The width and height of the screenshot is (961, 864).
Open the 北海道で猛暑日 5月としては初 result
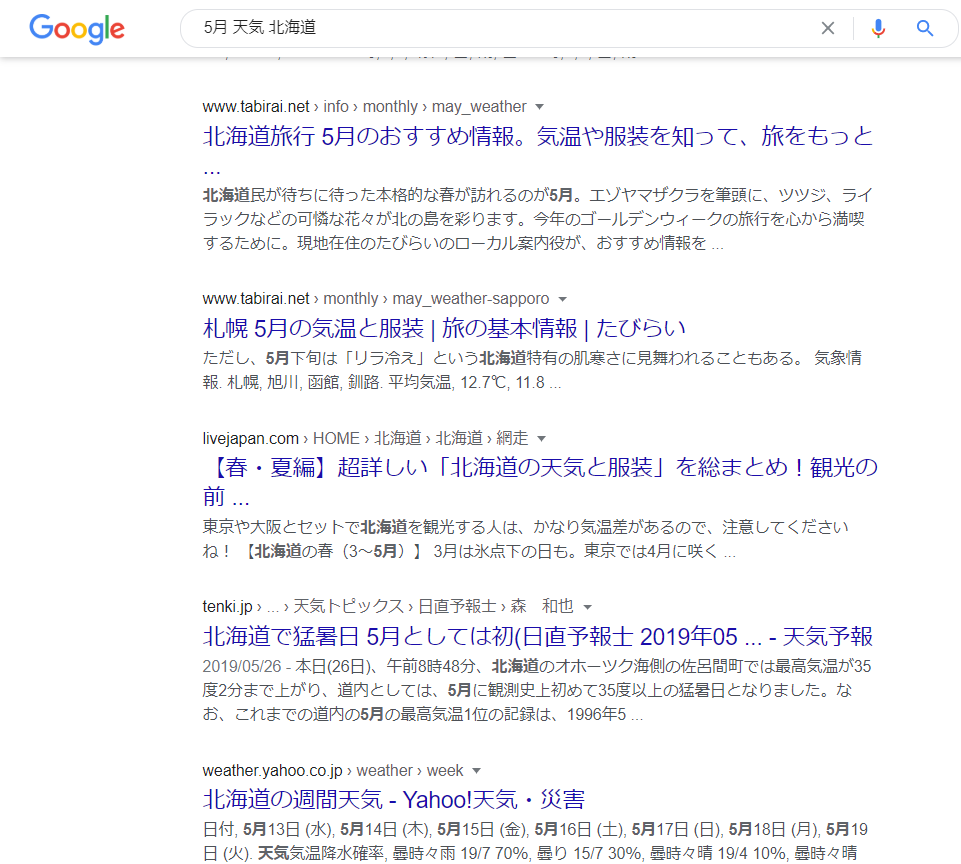tap(537, 637)
